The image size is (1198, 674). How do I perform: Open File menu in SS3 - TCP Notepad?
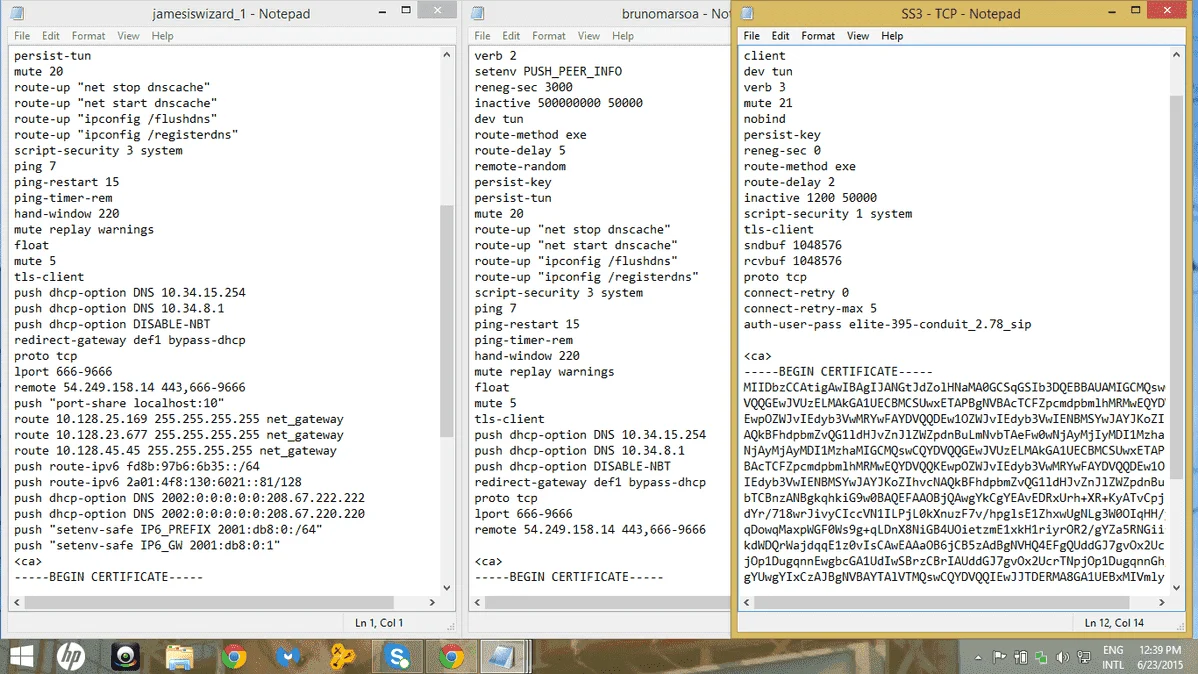(751, 36)
